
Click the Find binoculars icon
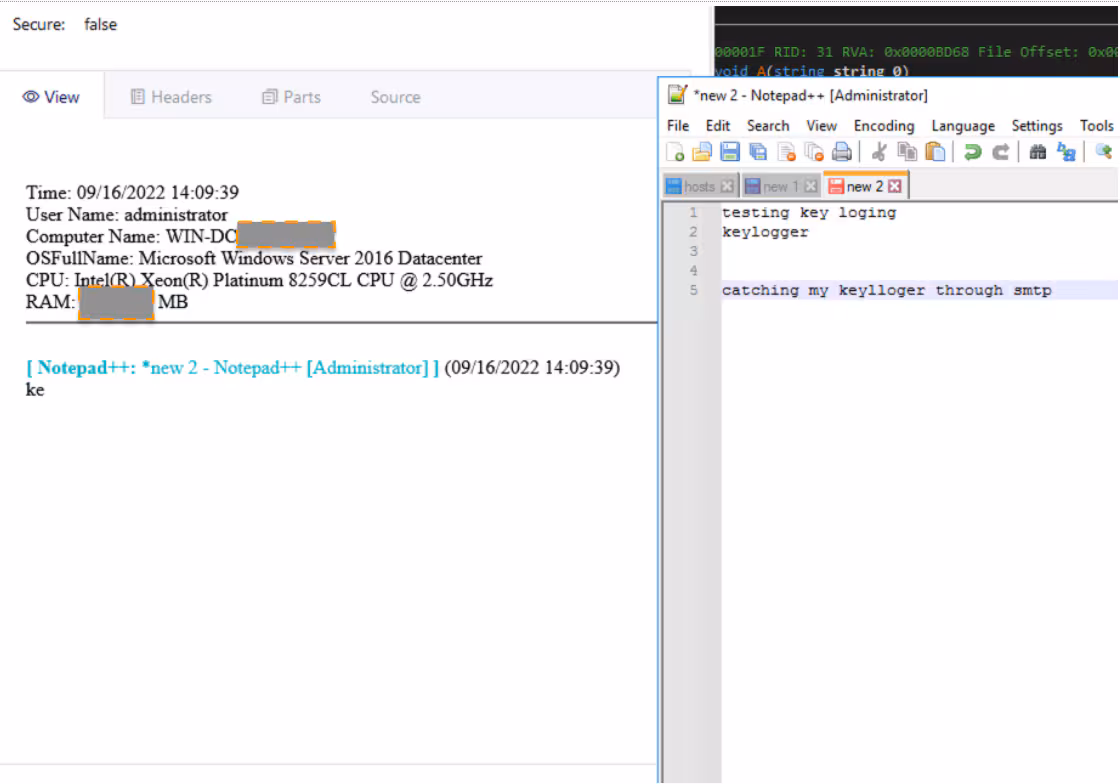coord(1038,152)
